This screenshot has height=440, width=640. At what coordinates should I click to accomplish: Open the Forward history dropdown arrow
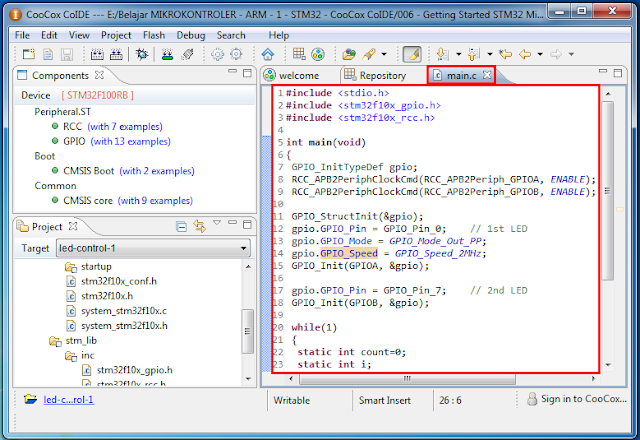pyautogui.click(x=571, y=54)
